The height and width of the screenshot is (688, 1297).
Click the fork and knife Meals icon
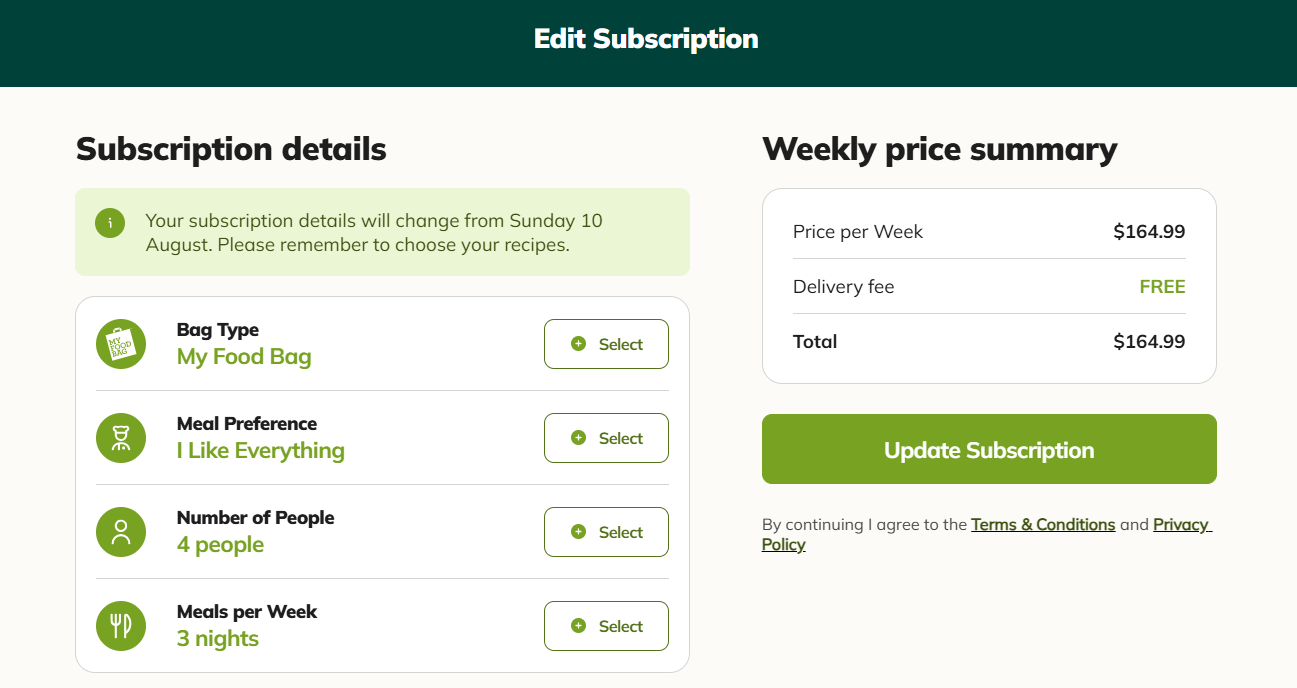(121, 626)
